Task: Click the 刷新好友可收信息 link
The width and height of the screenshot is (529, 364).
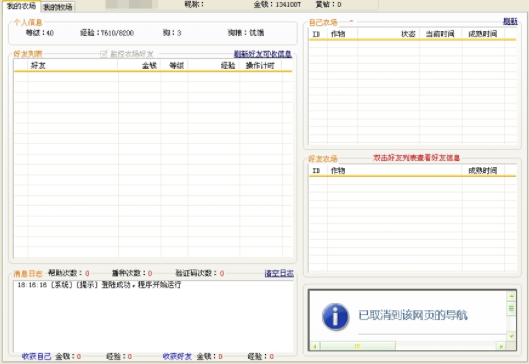Action: [263, 54]
